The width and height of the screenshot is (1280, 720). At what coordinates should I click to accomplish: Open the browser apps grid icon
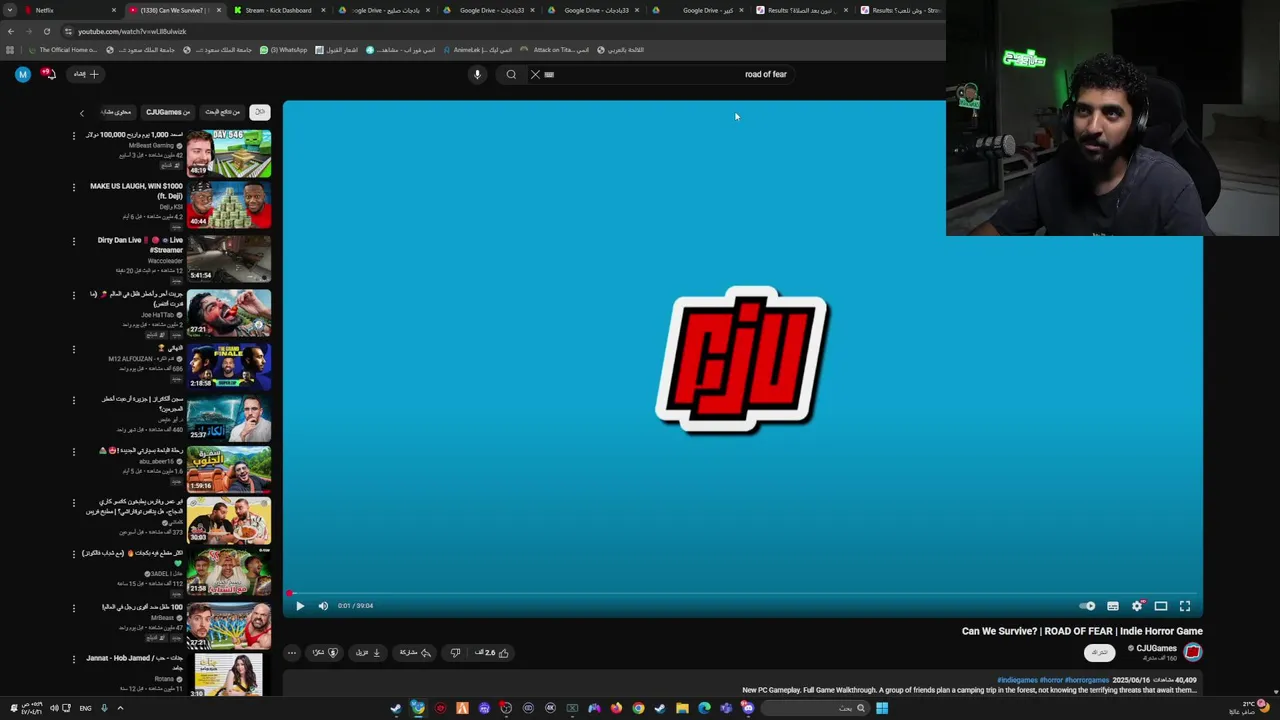[10, 50]
